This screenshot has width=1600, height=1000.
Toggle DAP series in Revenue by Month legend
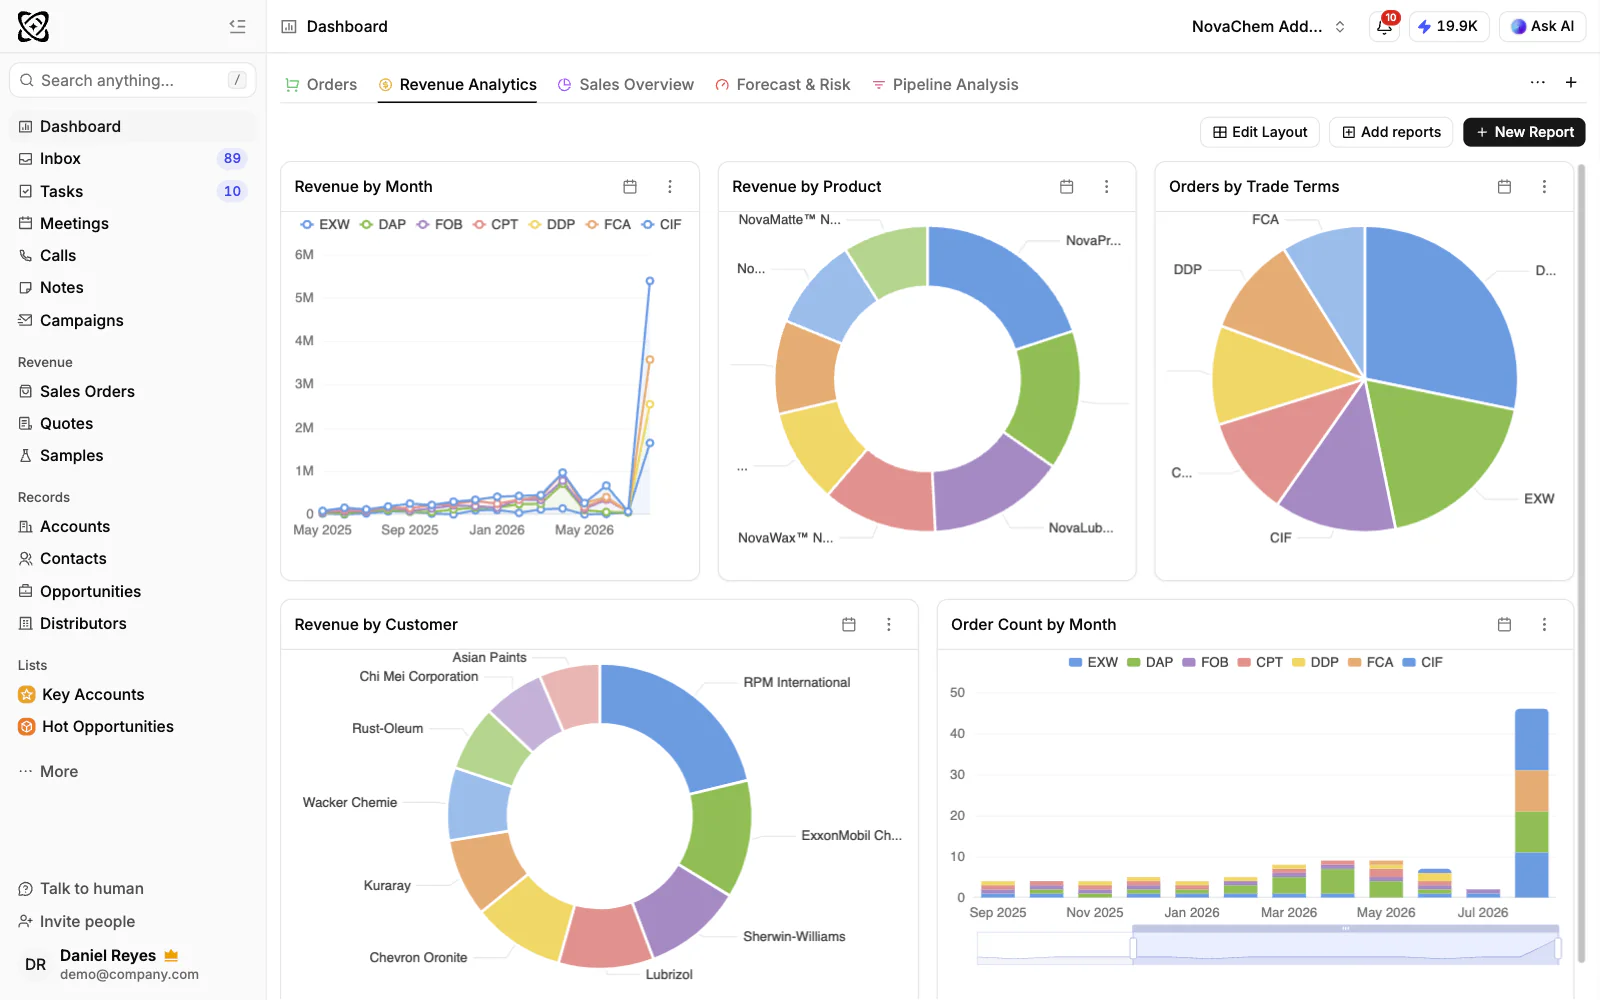383,225
